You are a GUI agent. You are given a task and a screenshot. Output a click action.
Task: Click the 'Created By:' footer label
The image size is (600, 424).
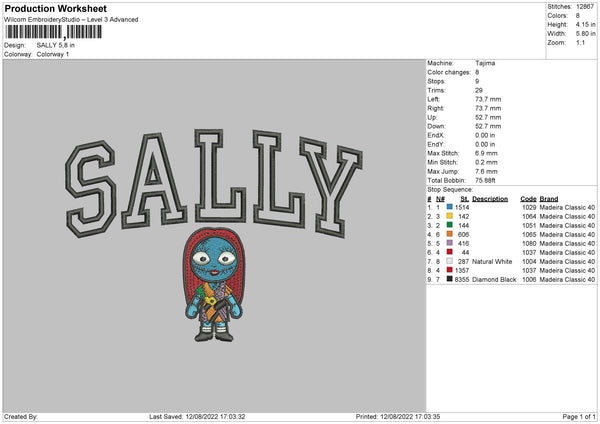point(21,416)
